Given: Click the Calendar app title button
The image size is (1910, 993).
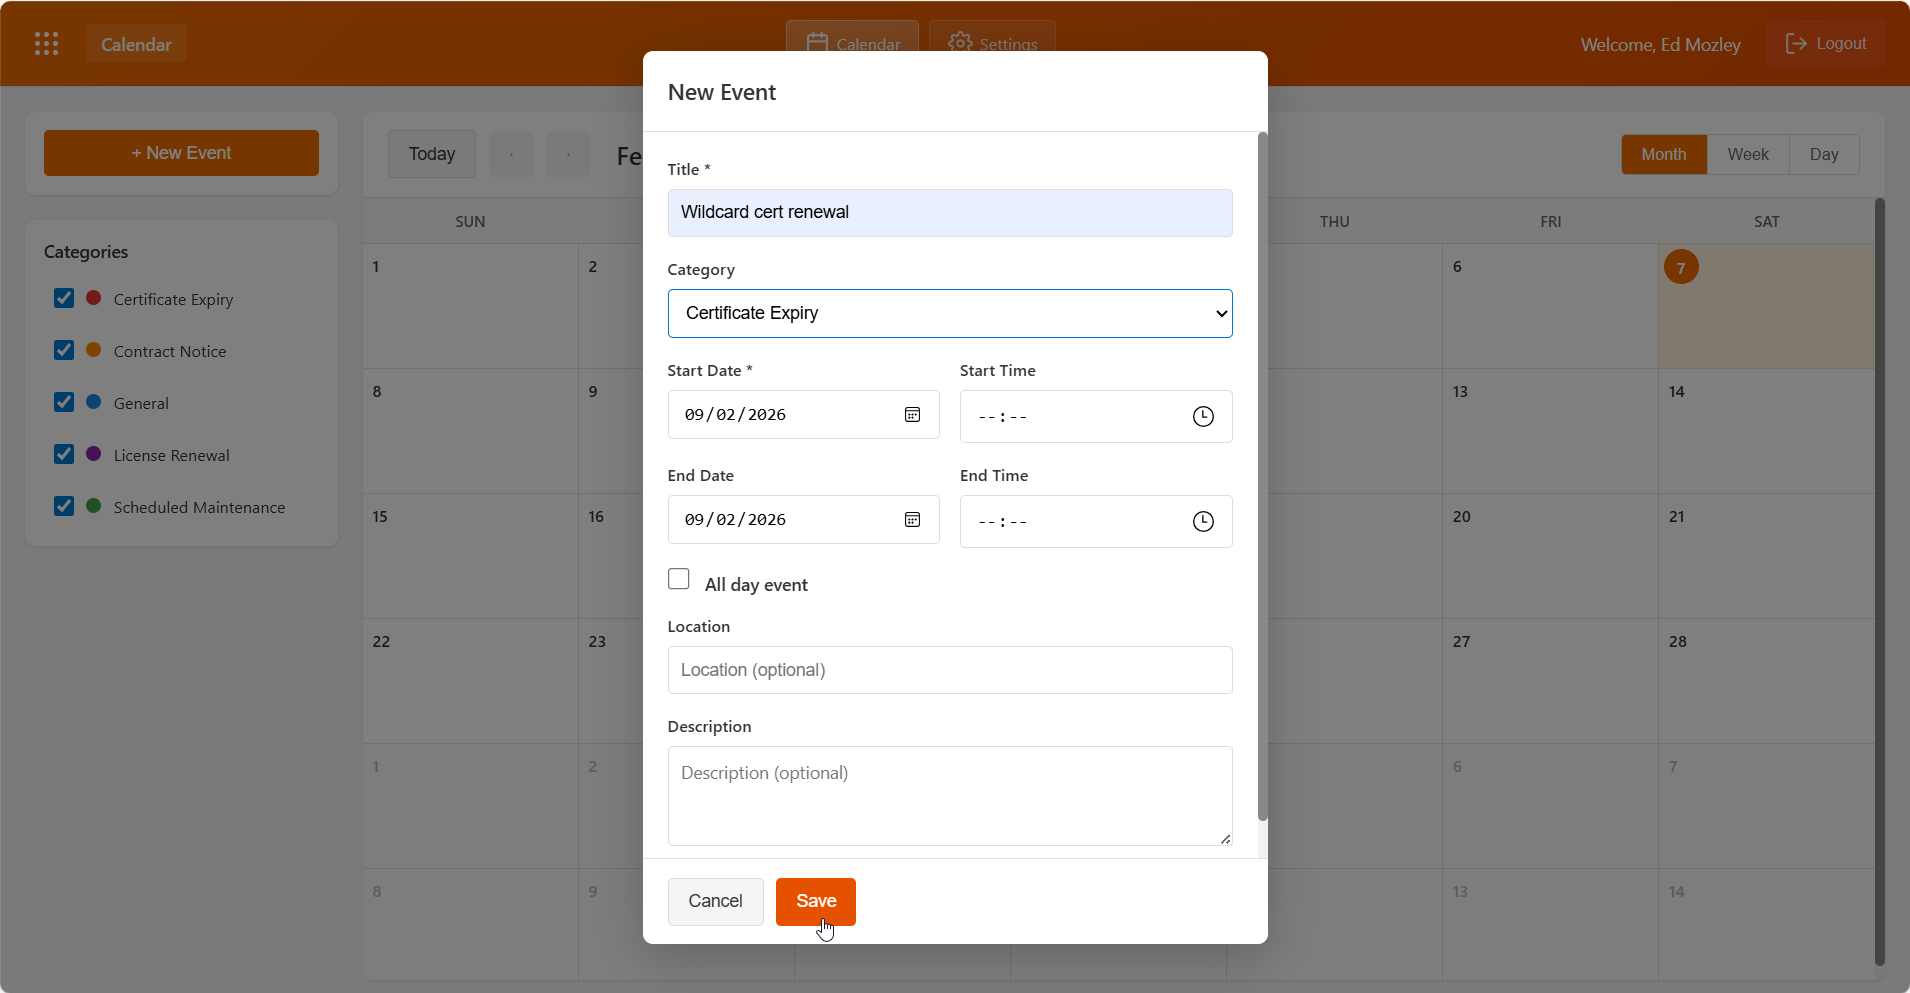Looking at the screenshot, I should (x=136, y=44).
